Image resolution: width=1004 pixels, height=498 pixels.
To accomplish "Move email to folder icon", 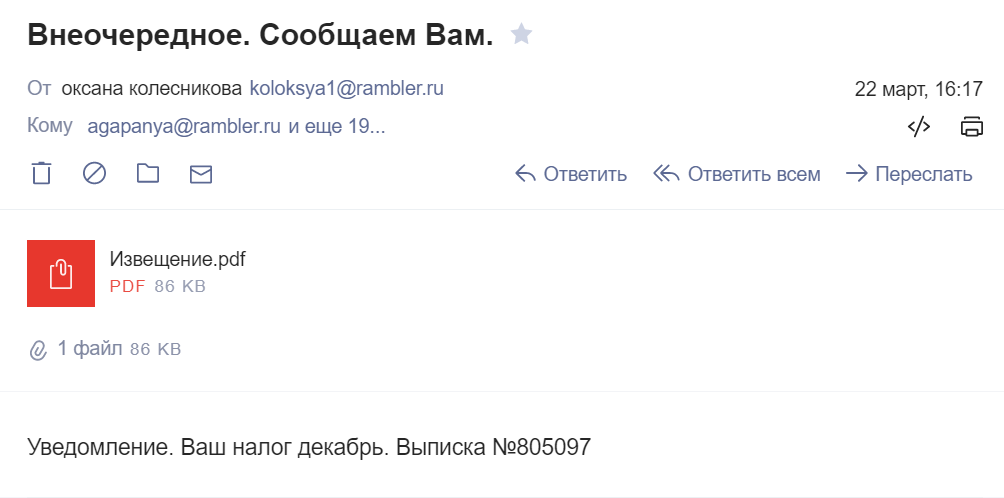I will [148, 174].
